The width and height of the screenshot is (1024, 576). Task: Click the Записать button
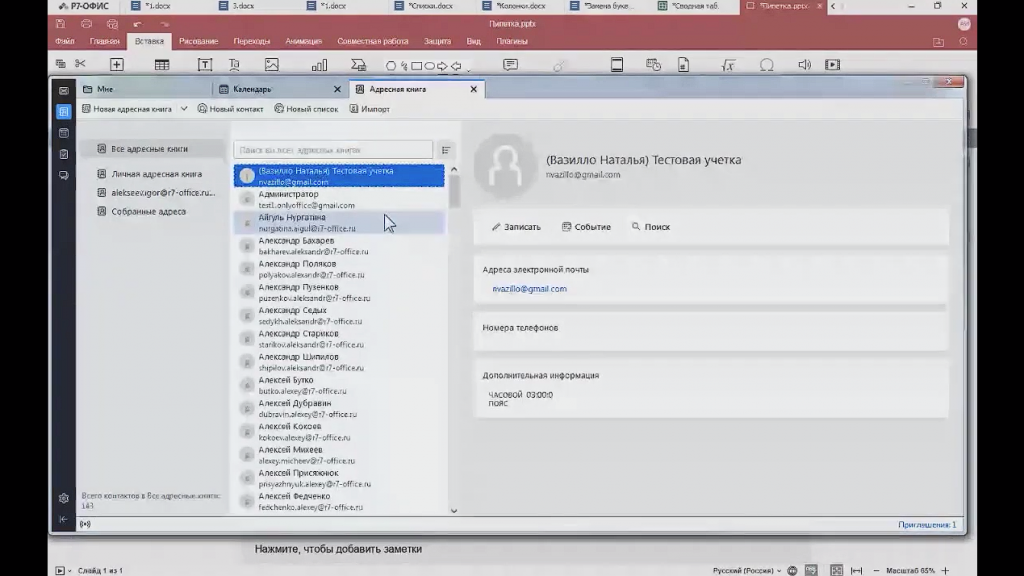(x=517, y=227)
